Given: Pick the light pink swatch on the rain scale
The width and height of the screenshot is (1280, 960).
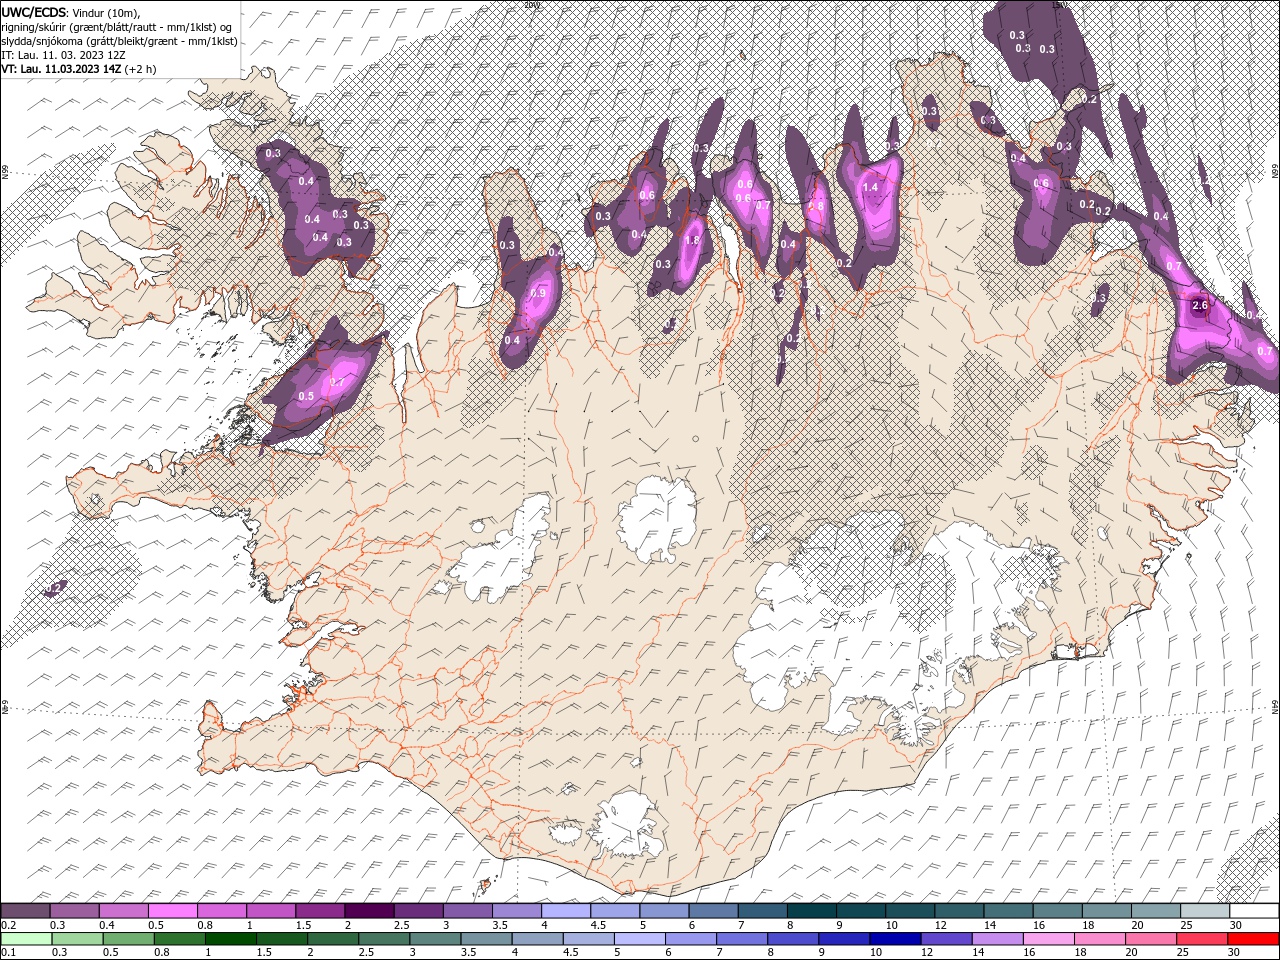Looking at the screenshot, I should [1047, 938].
